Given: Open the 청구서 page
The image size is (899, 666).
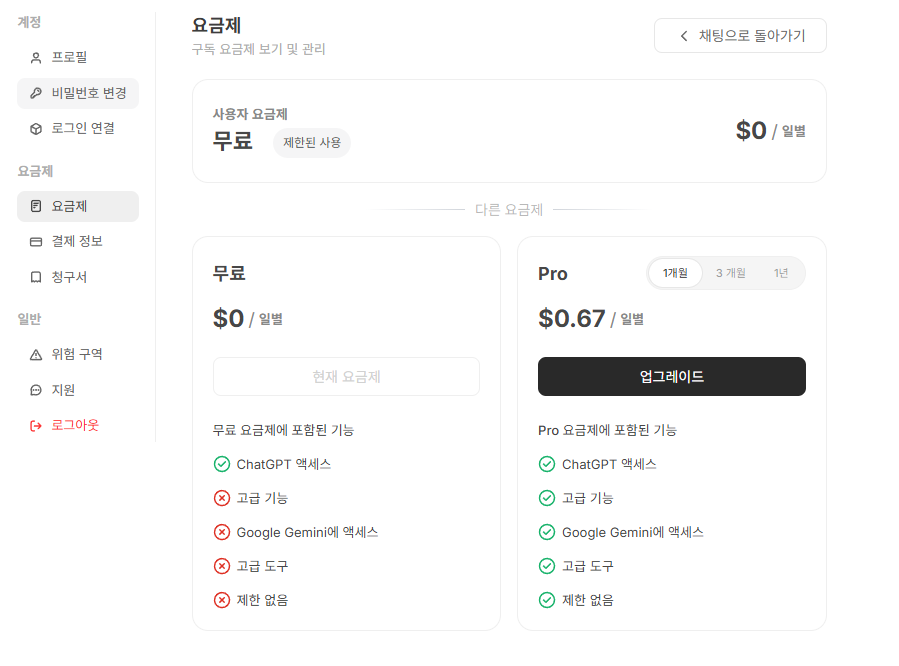Looking at the screenshot, I should 78,277.
